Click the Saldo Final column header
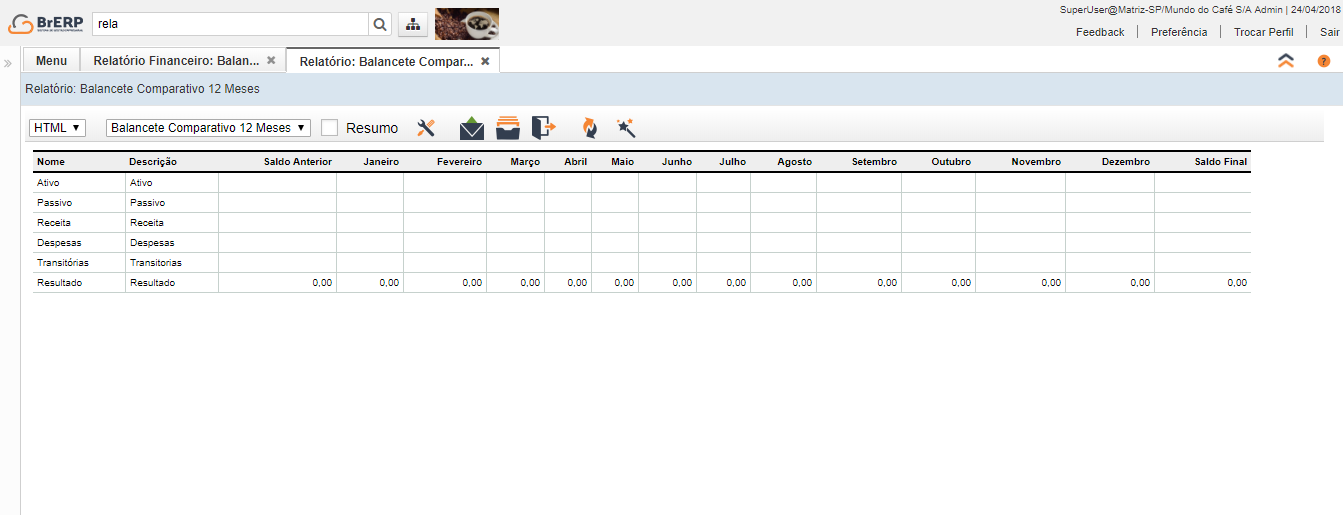Image resolution: width=1343 pixels, height=515 pixels. tap(1221, 161)
